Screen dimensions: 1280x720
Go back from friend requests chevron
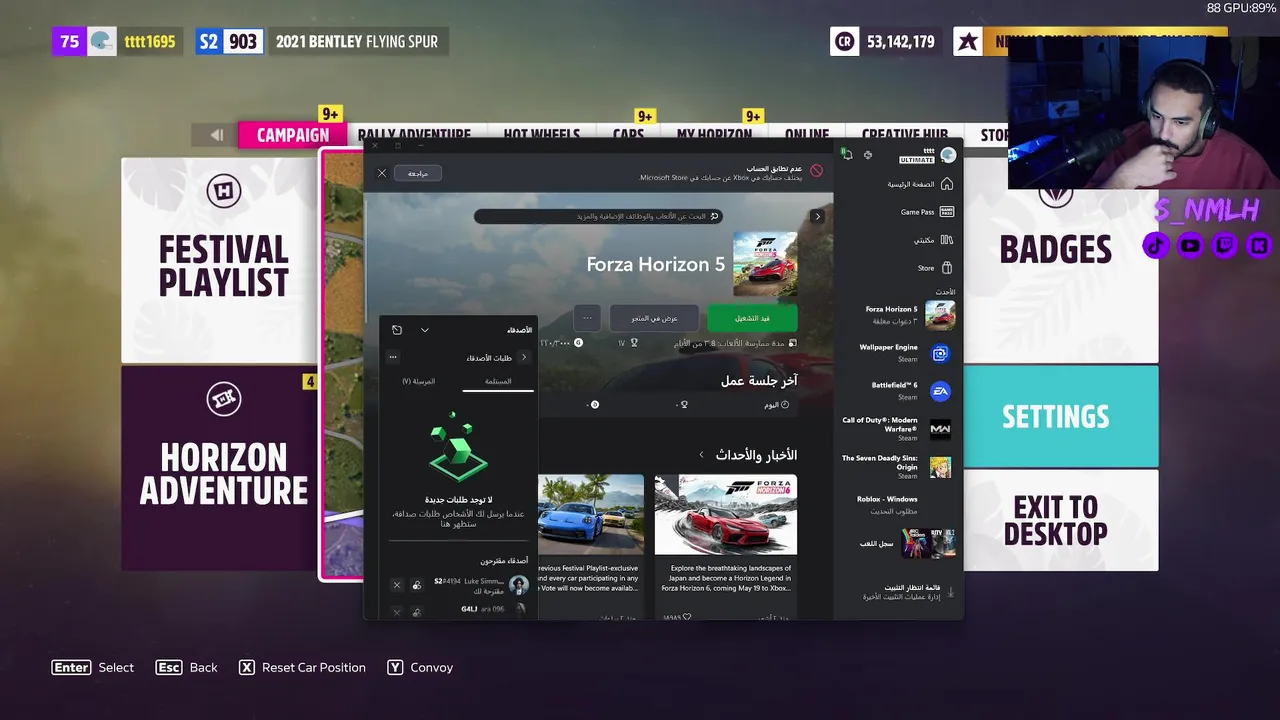(523, 357)
